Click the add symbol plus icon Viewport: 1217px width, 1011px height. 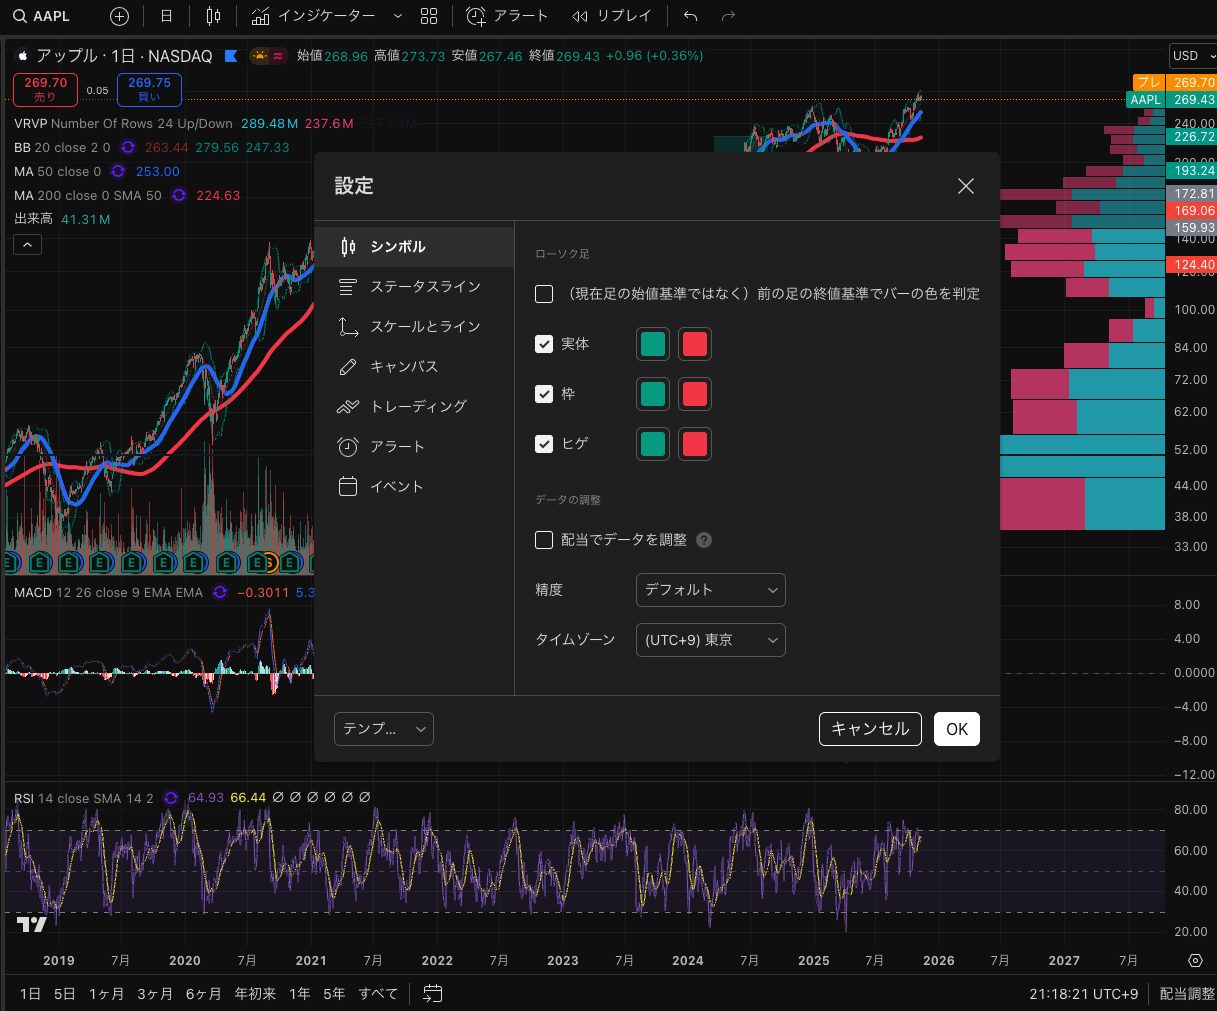(119, 16)
